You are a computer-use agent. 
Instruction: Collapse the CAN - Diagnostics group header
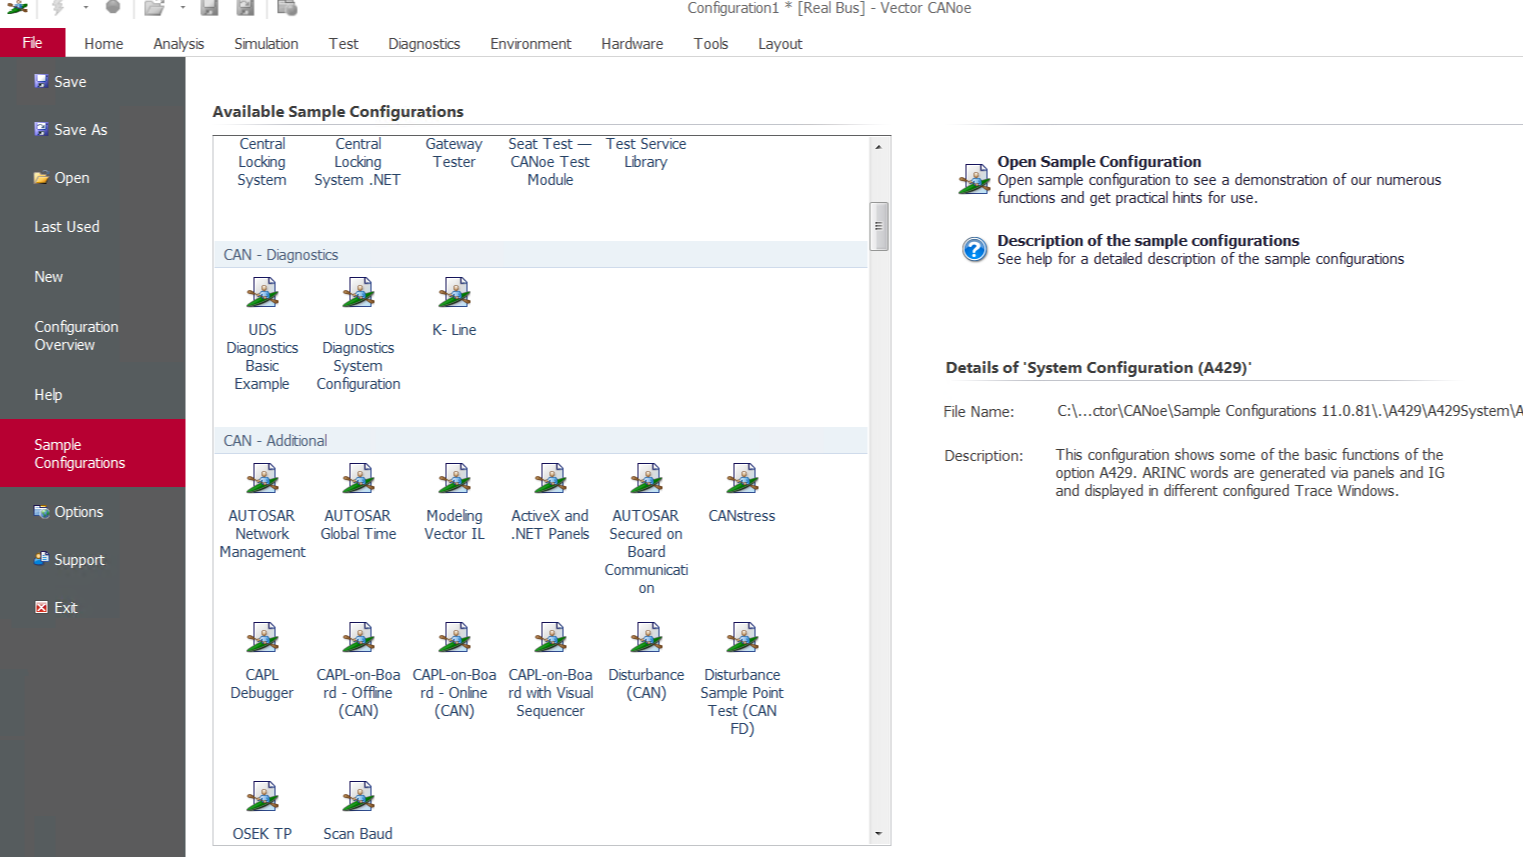click(540, 255)
